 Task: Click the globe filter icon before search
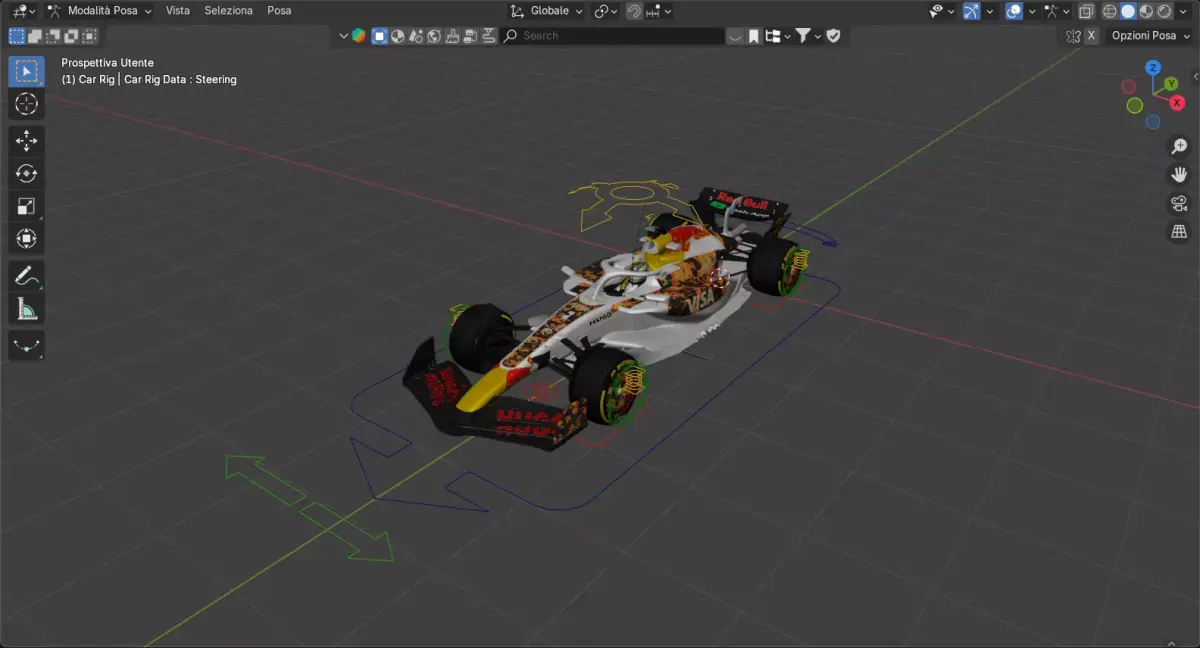pyautogui.click(x=434, y=36)
